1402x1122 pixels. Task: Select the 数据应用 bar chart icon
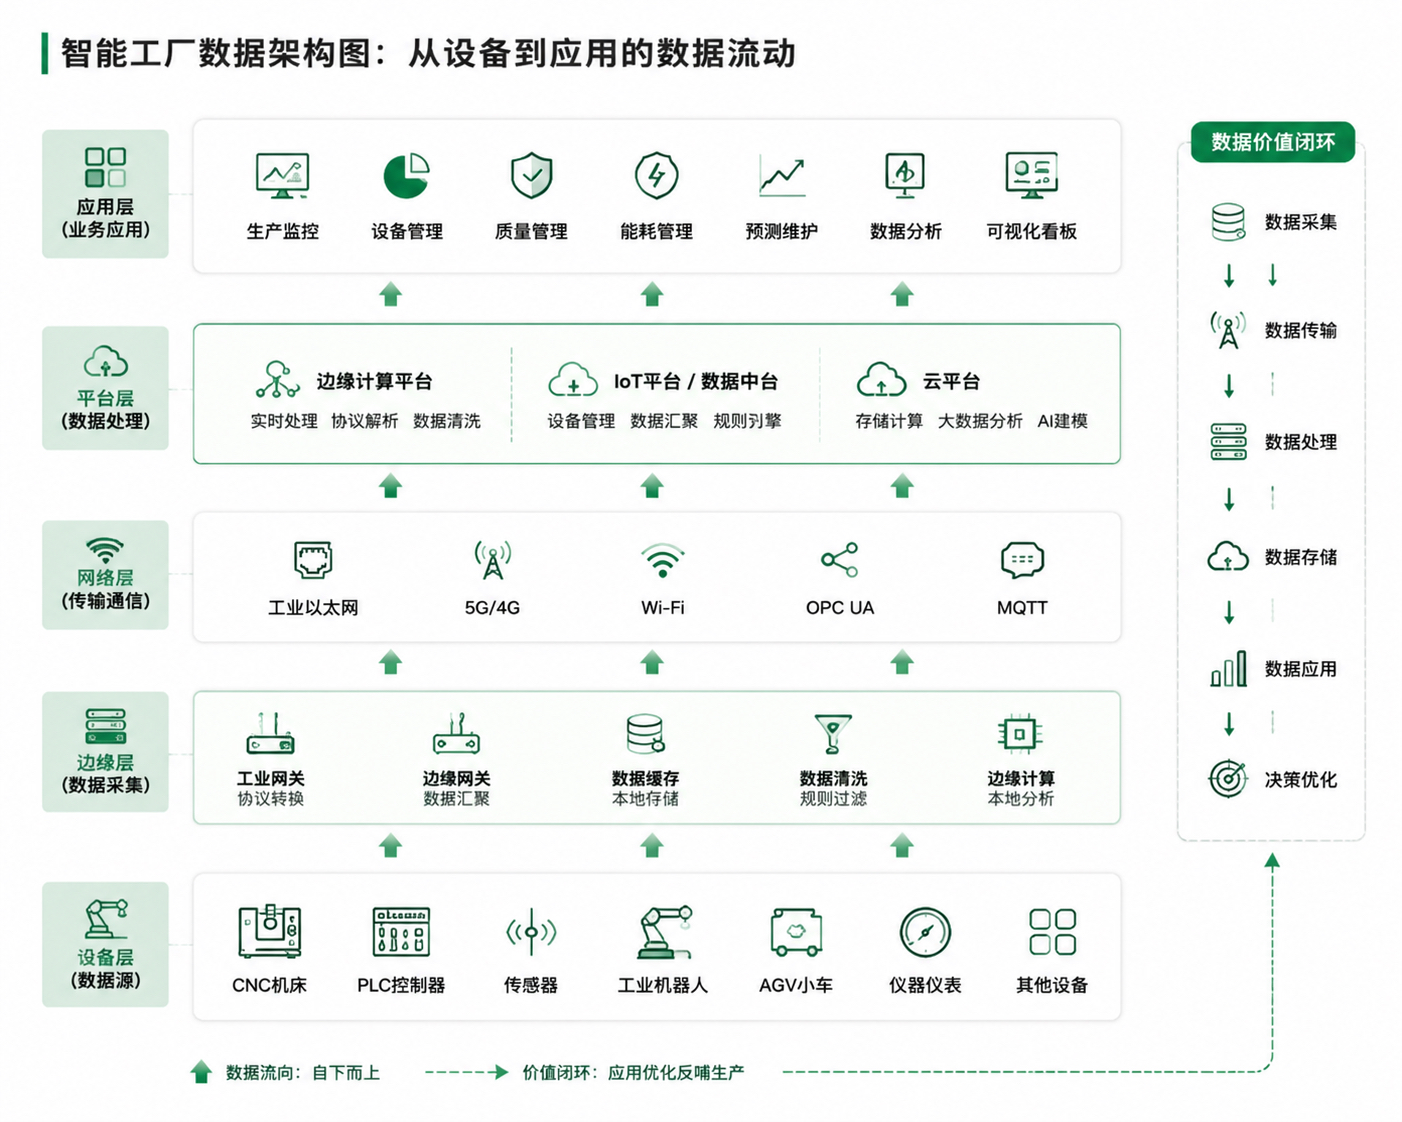coord(1228,669)
